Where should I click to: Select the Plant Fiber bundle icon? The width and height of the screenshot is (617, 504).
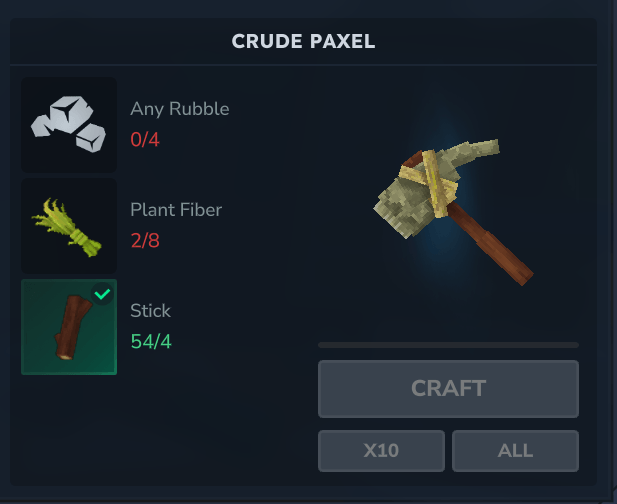click(69, 226)
